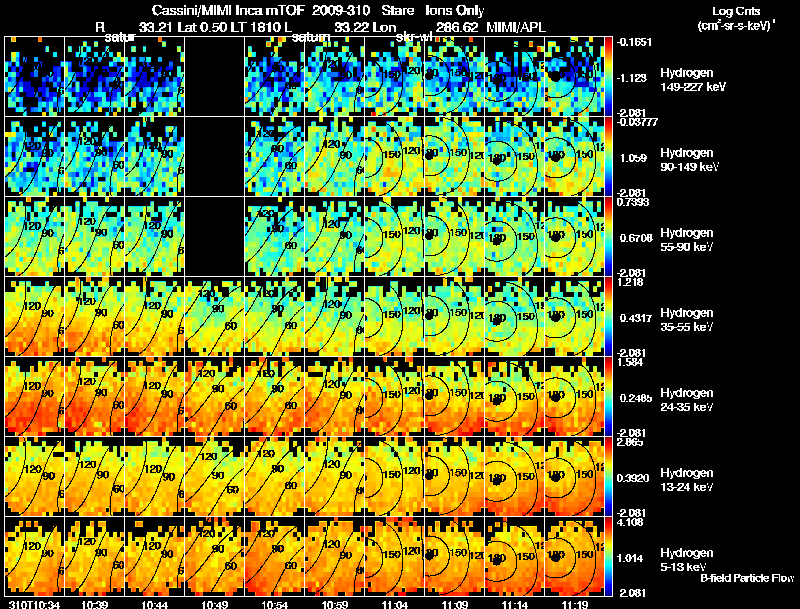Click the 11:09 time label
The height and width of the screenshot is (609, 800).
click(x=455, y=604)
